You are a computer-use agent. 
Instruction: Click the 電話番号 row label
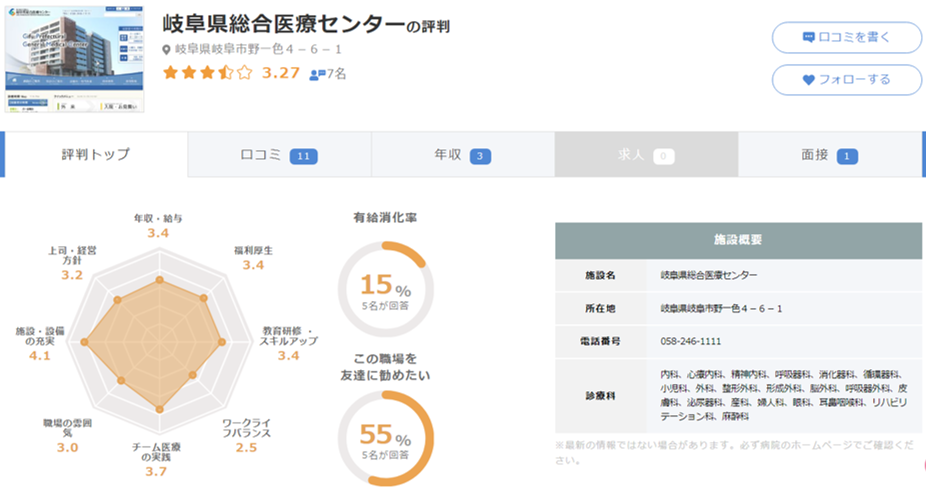(600, 341)
